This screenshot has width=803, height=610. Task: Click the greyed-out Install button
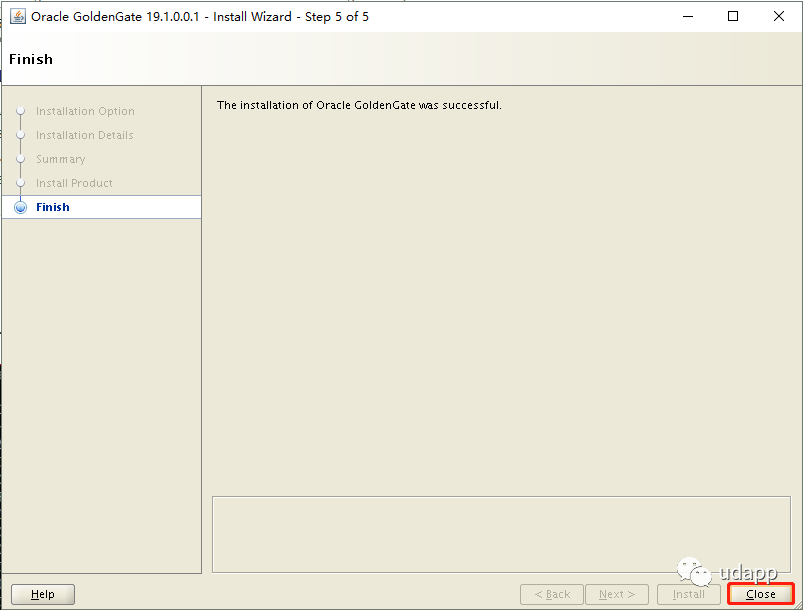688,594
